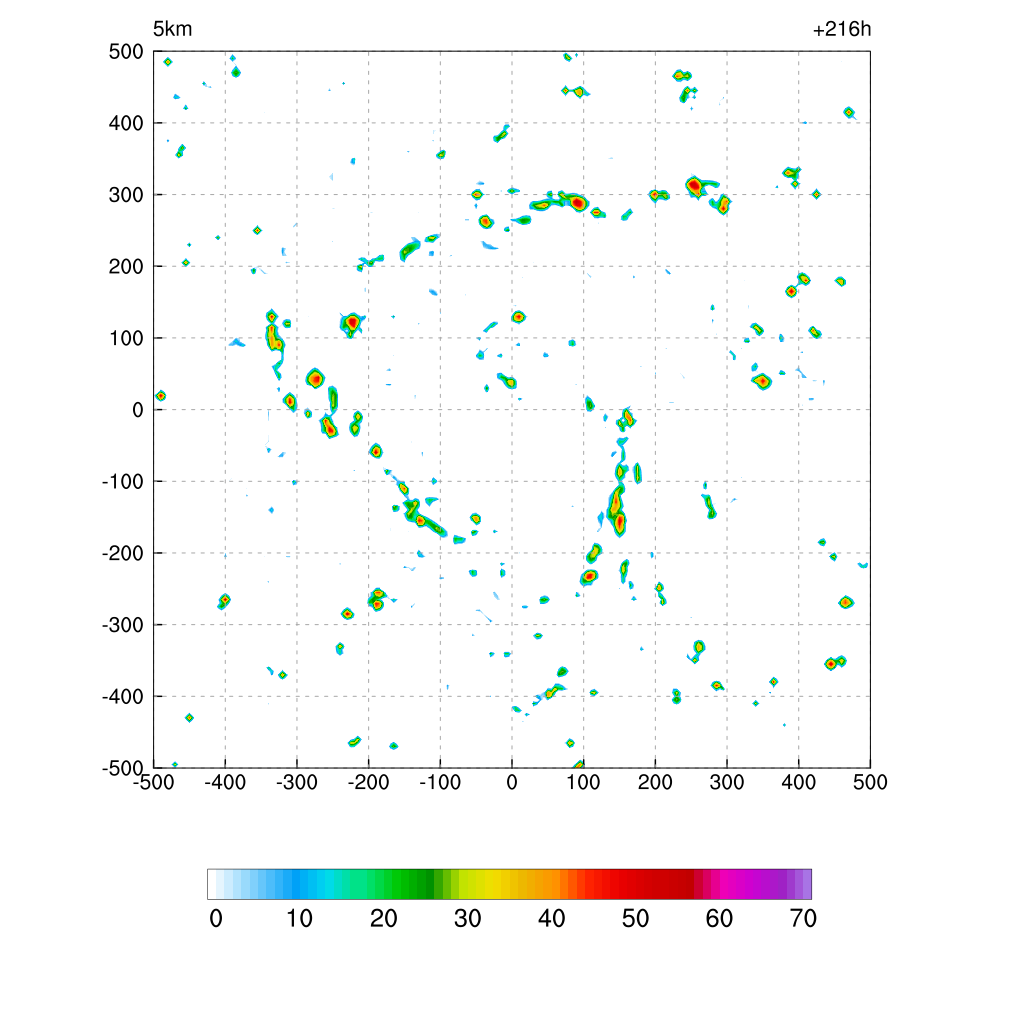The height and width of the screenshot is (1024, 1024).
Task: Click the colorbar label 60
Action: pyautogui.click(x=719, y=919)
